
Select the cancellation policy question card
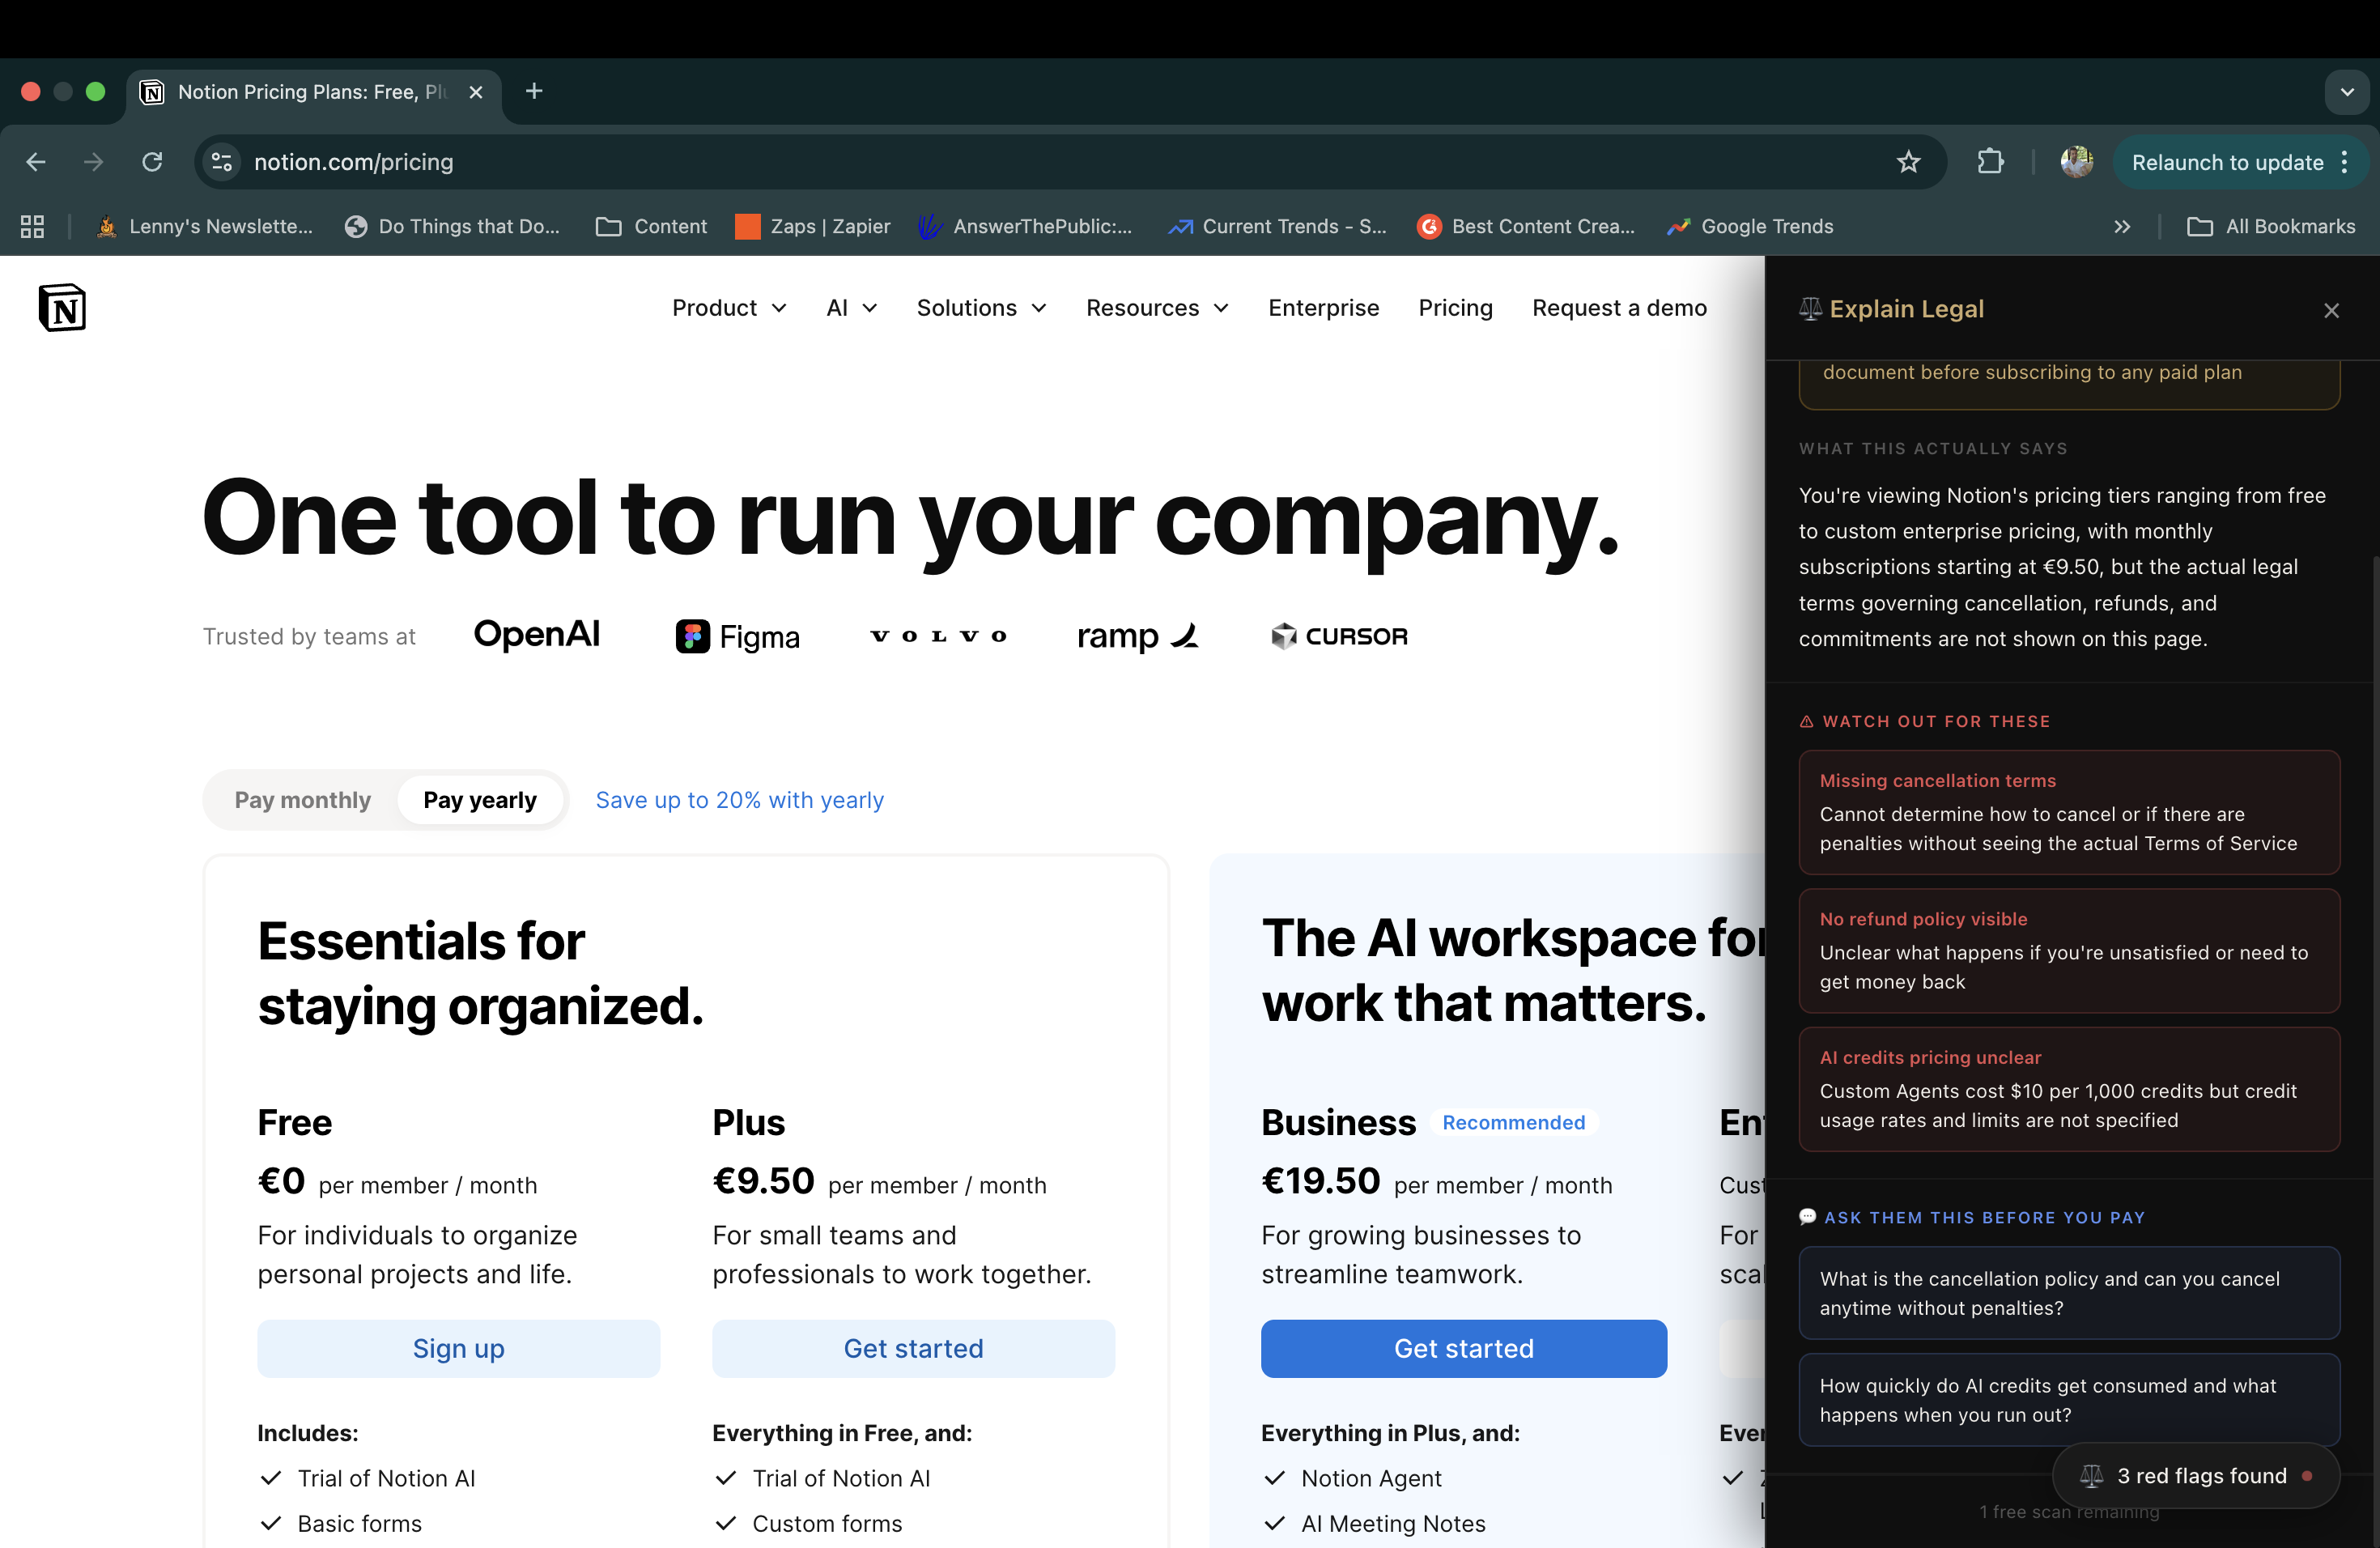[2069, 1293]
